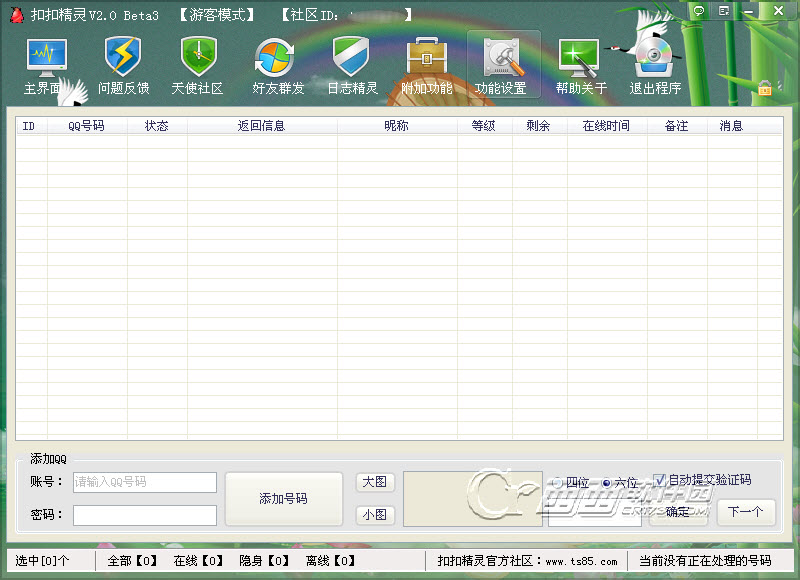This screenshot has height=580, width=800.
Task: Sort by the 在线时间 column header
Action: [x=607, y=126]
